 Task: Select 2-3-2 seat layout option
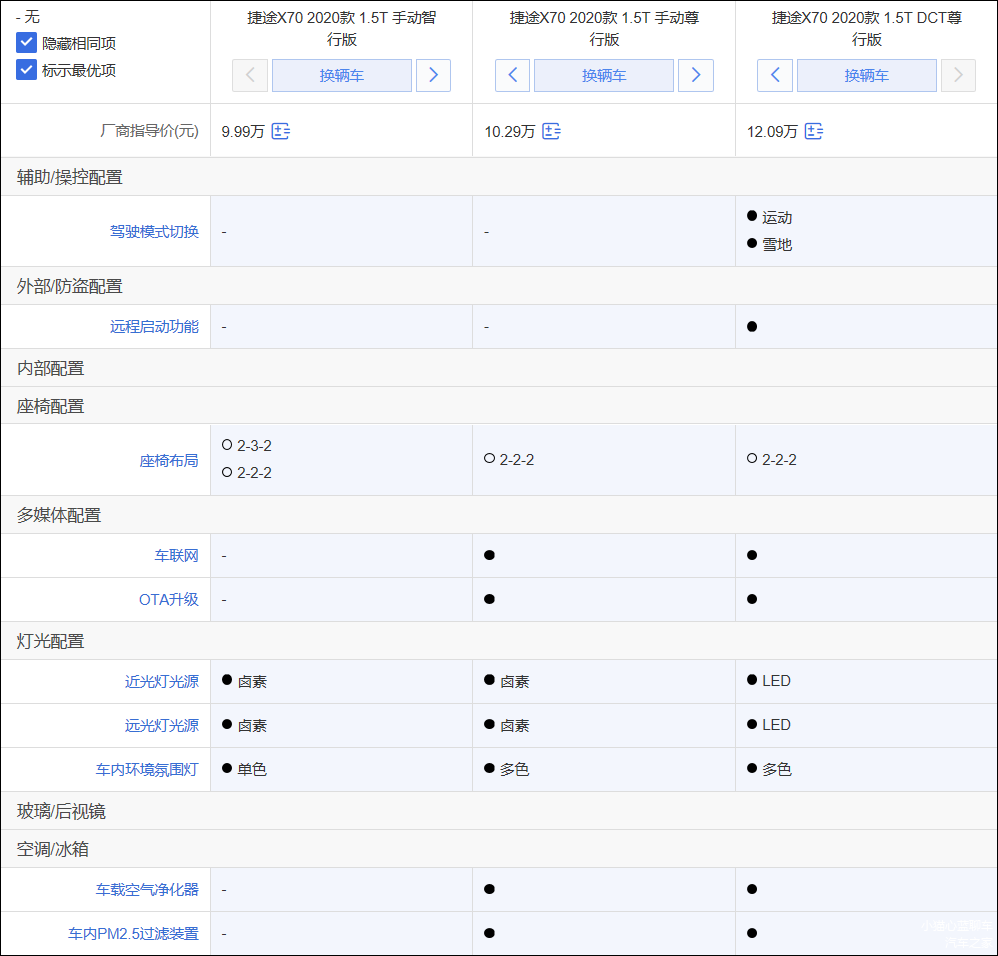246,446
